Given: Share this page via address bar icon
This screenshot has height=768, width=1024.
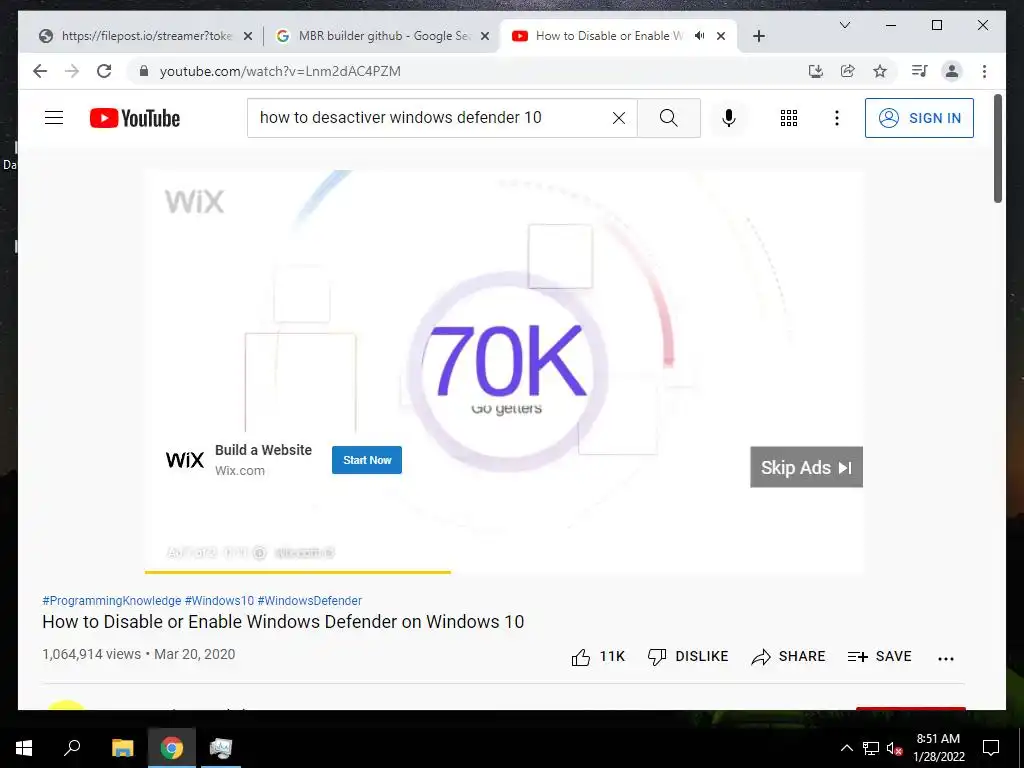Looking at the screenshot, I should [848, 71].
